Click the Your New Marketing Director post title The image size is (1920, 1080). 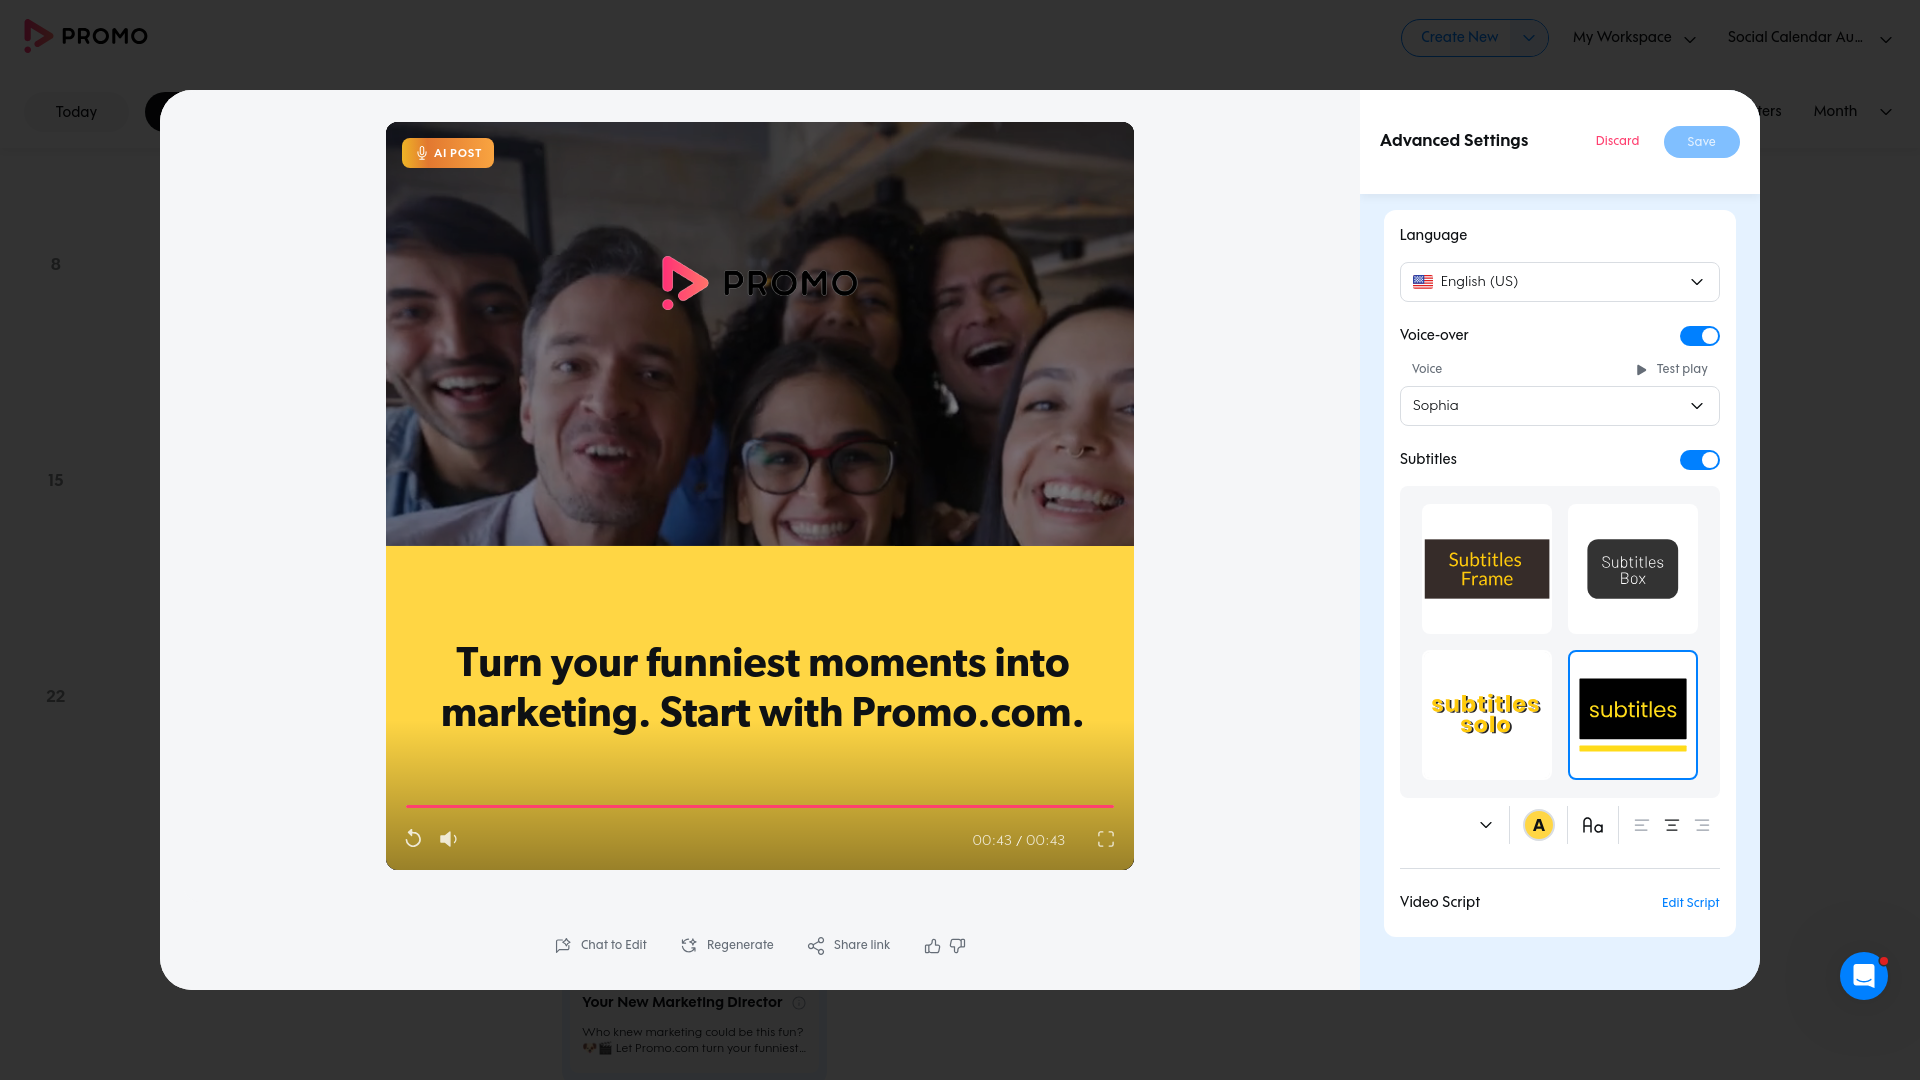(682, 1002)
